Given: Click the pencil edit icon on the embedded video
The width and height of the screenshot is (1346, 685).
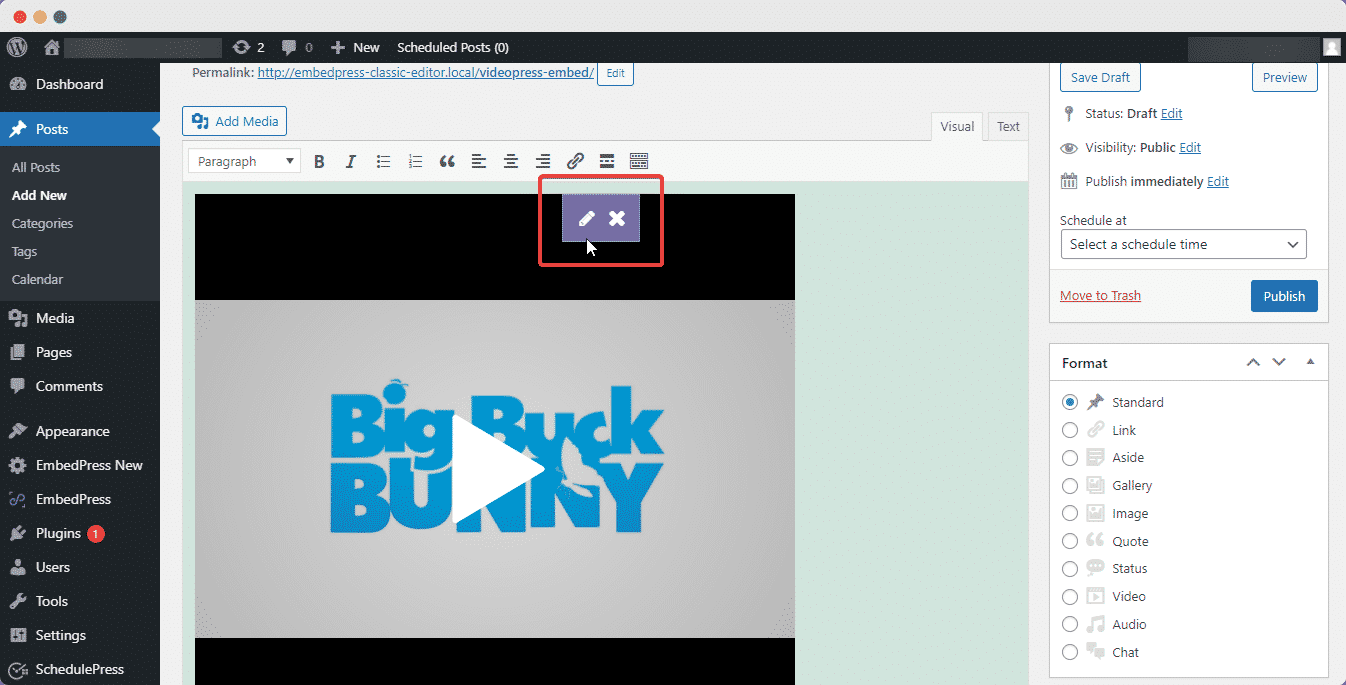Looking at the screenshot, I should tap(587, 218).
